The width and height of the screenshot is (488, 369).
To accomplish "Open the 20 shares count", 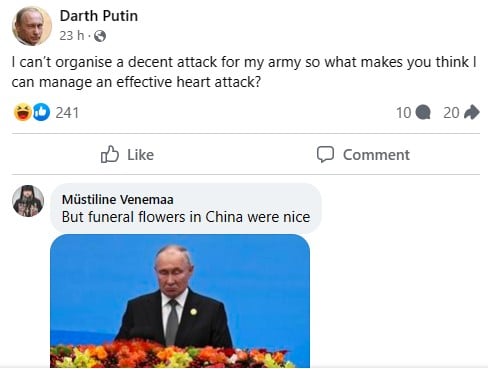I will click(x=451, y=113).
